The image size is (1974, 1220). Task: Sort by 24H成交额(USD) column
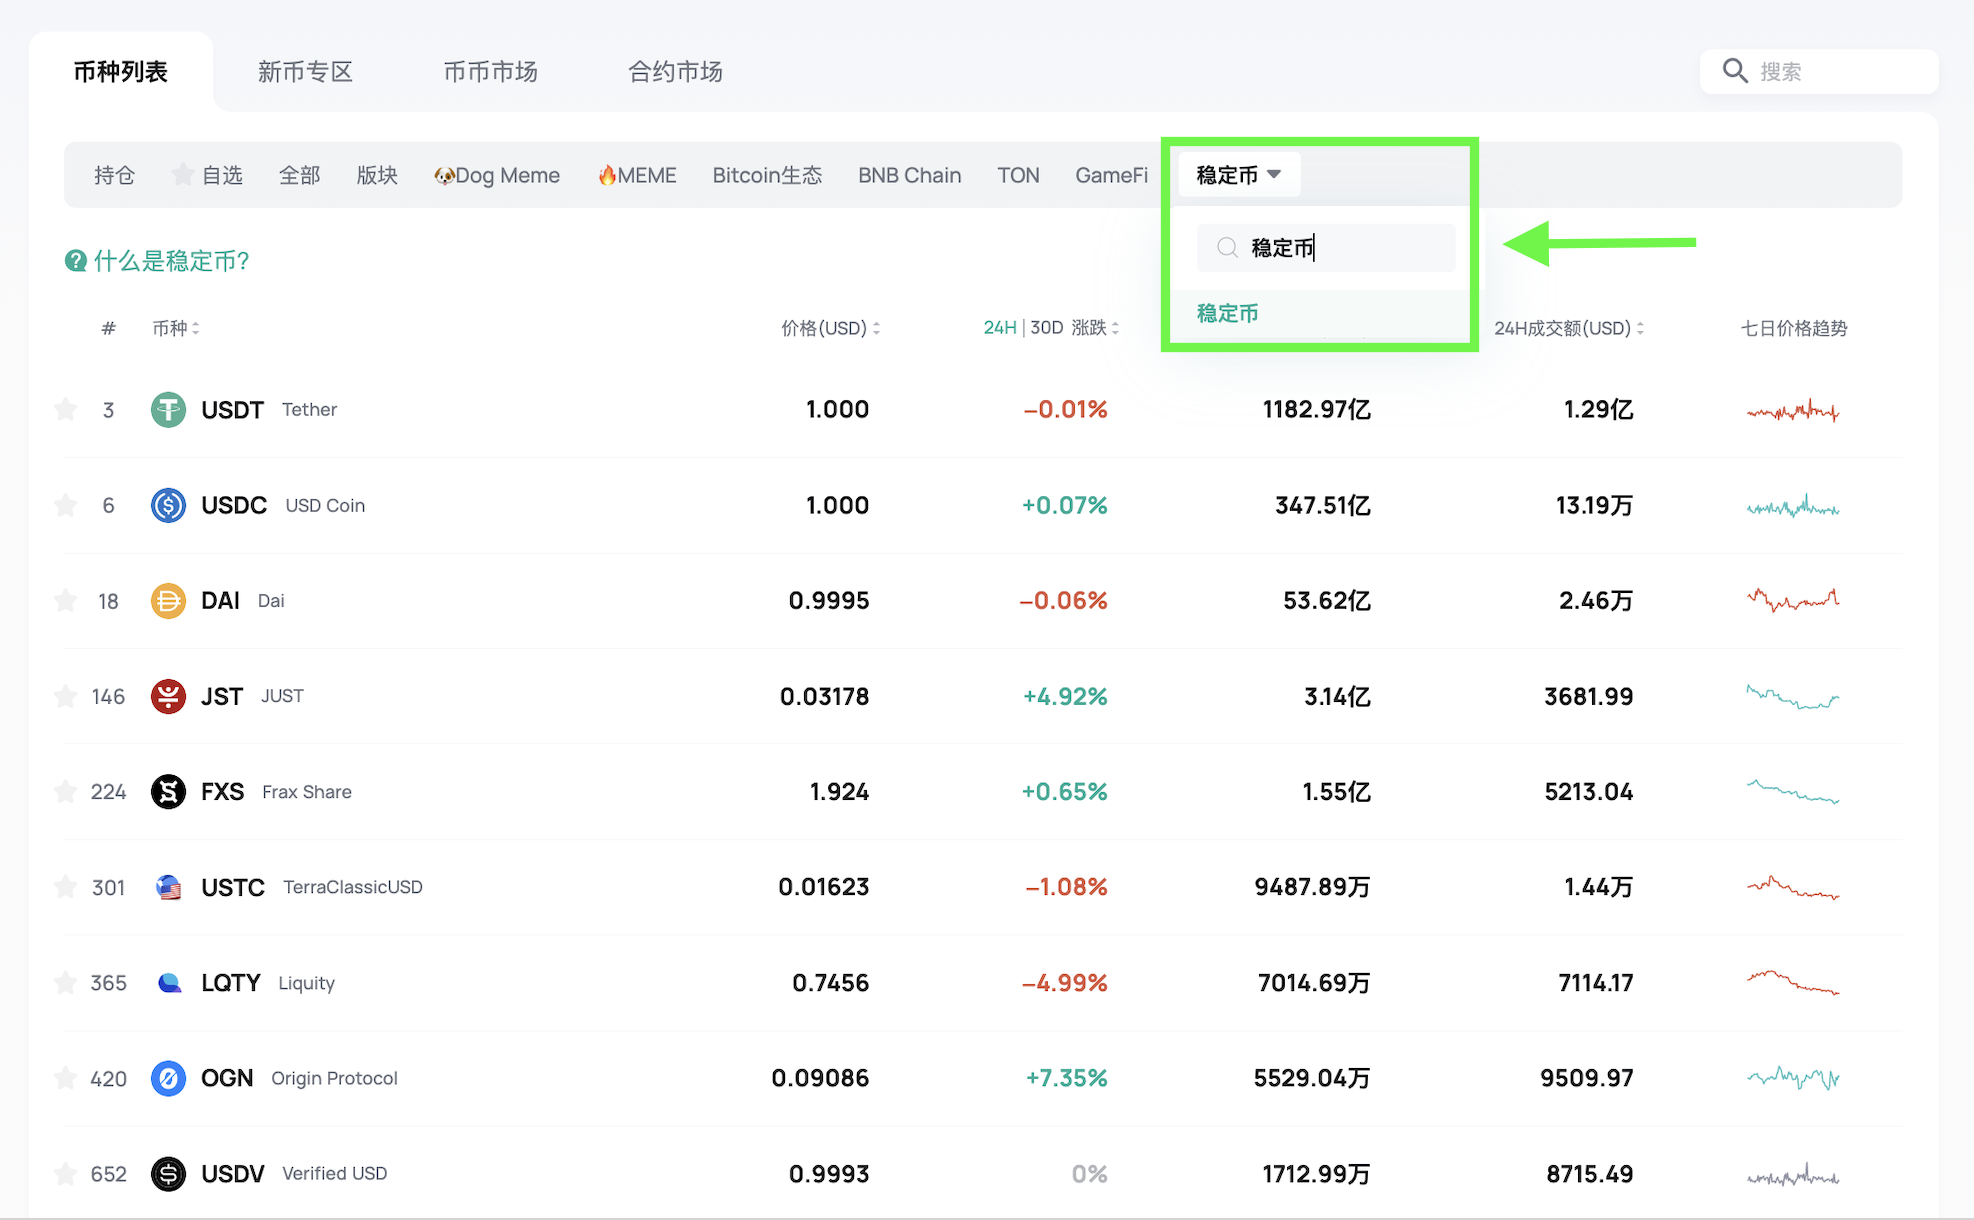pyautogui.click(x=1569, y=328)
